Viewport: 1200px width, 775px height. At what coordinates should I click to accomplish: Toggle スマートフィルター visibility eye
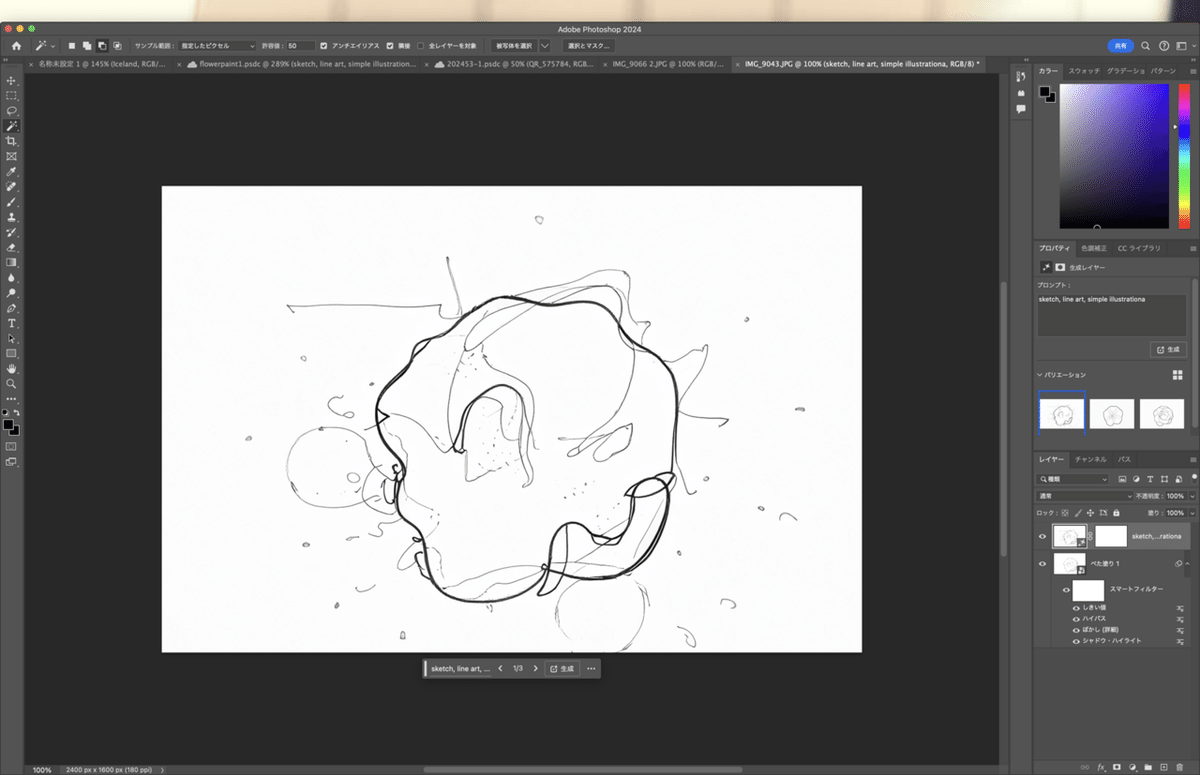pyautogui.click(x=1066, y=590)
